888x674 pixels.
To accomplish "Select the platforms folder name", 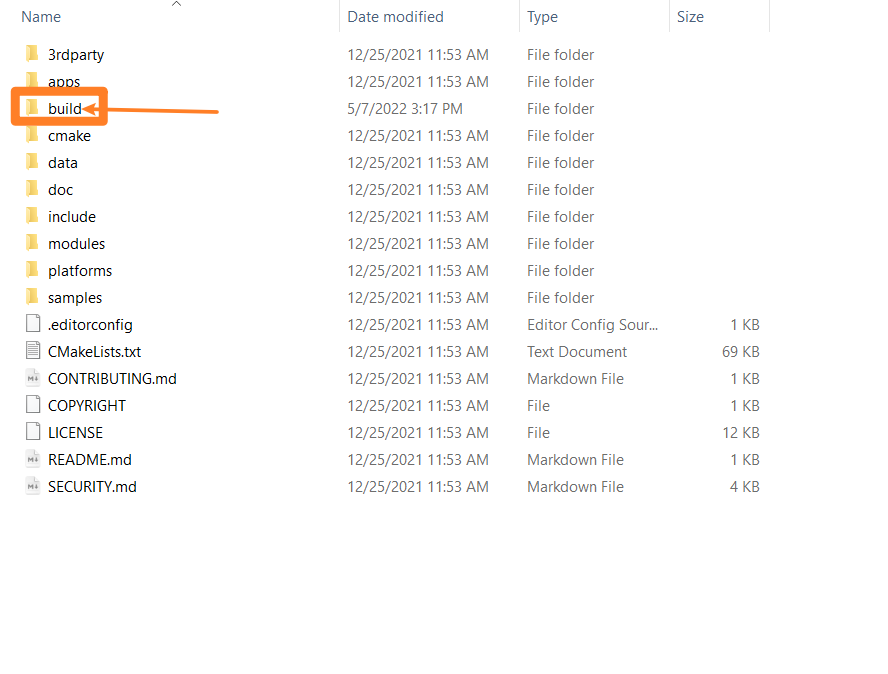I will [80, 271].
